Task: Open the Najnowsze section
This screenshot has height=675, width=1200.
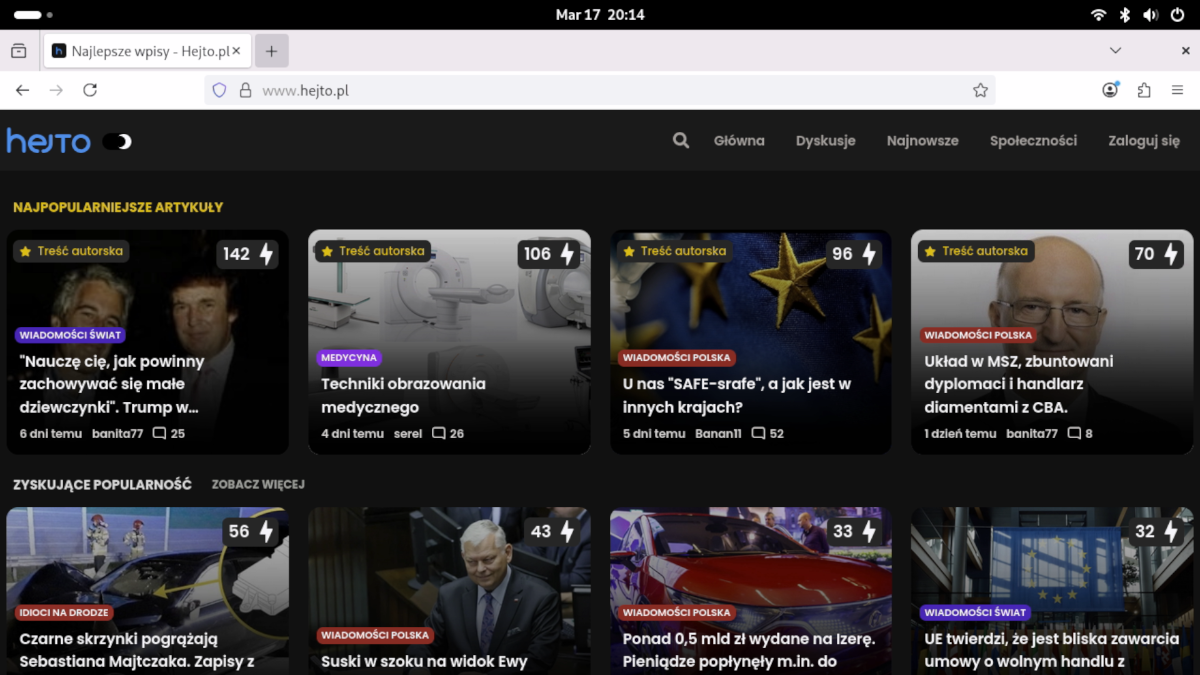Action: click(x=922, y=141)
